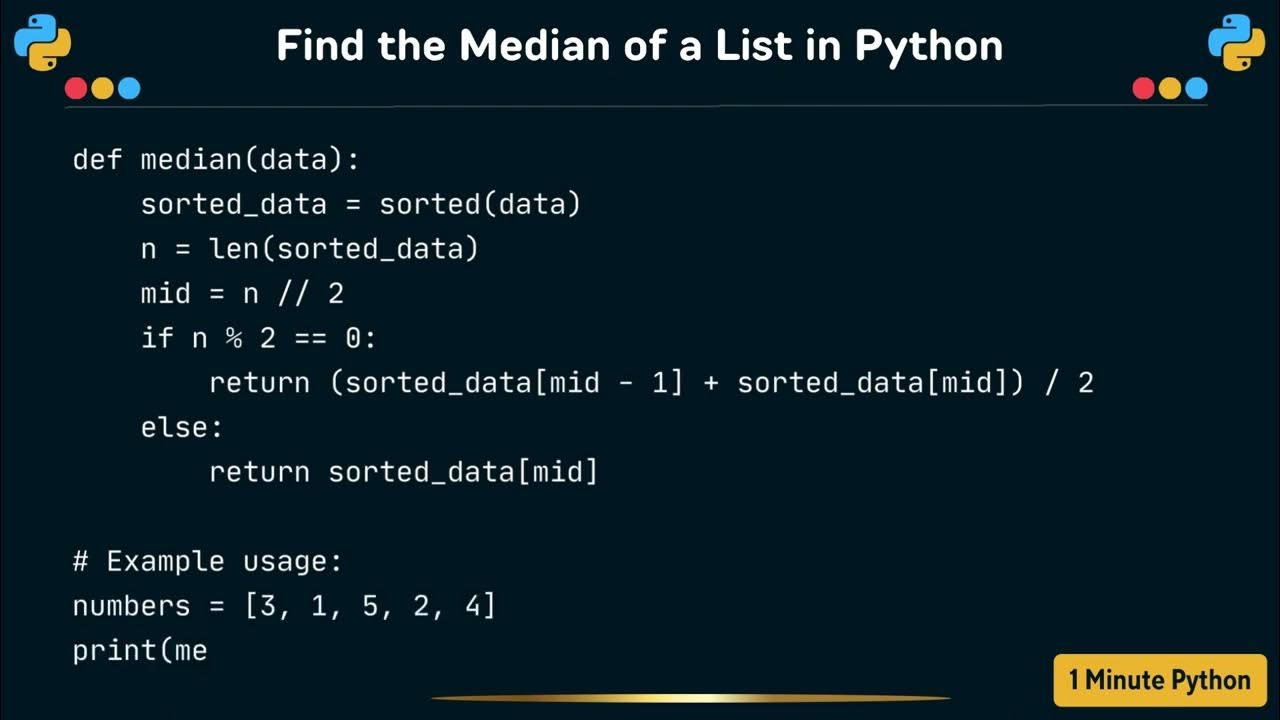Click the mid = n // 2 line
The image size is (1280, 720).
coord(242,293)
